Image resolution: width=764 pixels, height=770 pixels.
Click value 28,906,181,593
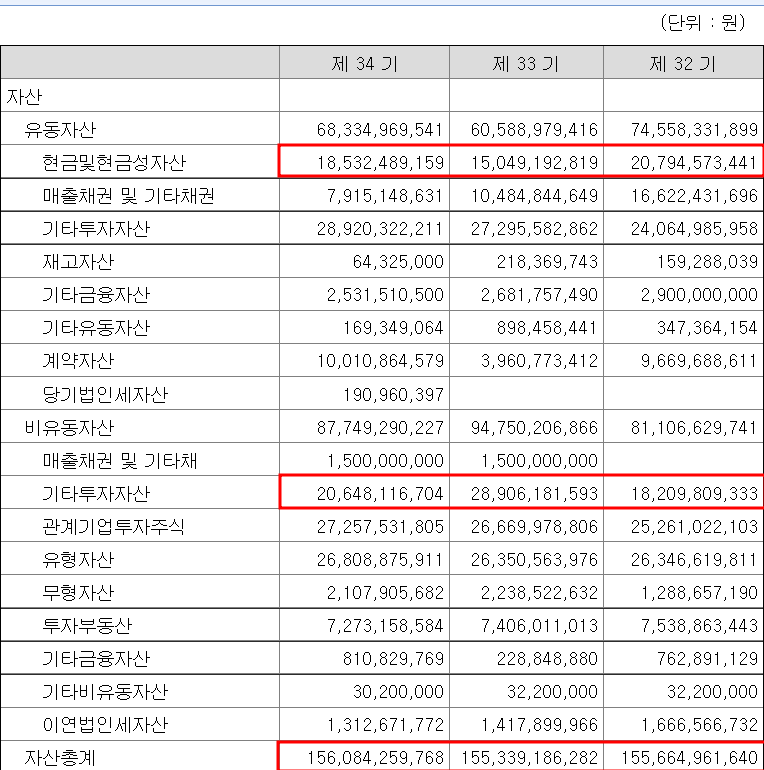(x=534, y=494)
